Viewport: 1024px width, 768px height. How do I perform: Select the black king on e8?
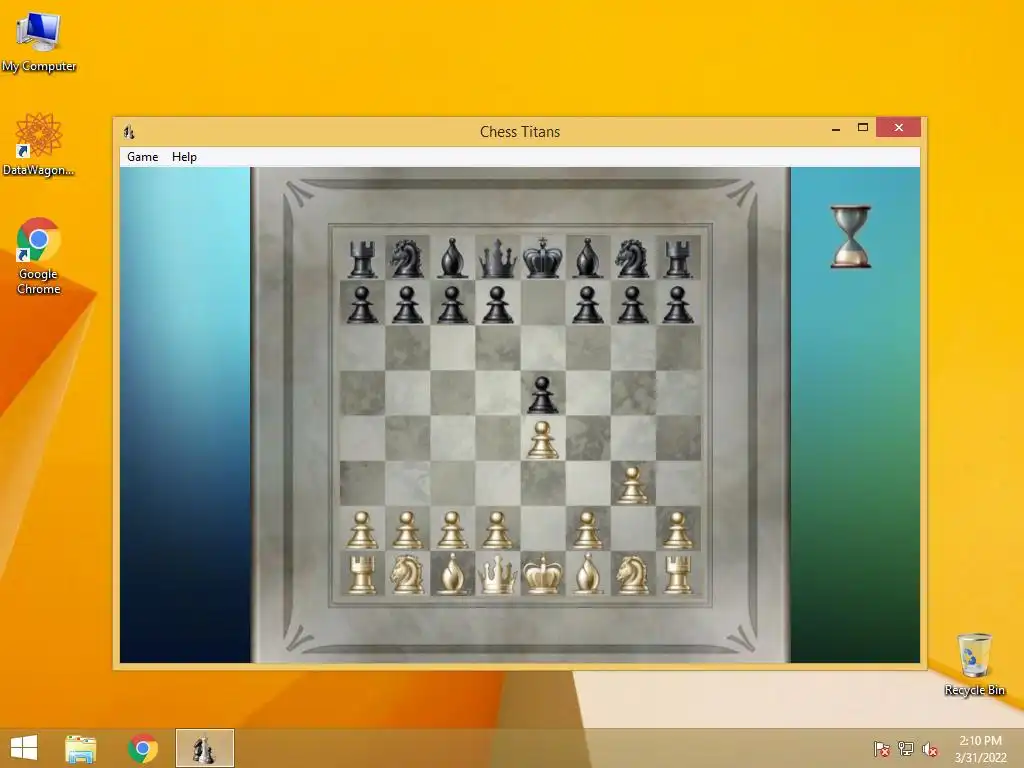pos(543,258)
